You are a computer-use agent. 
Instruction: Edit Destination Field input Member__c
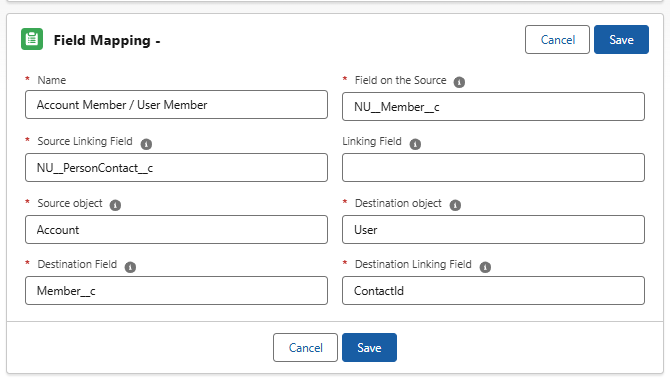(176, 291)
